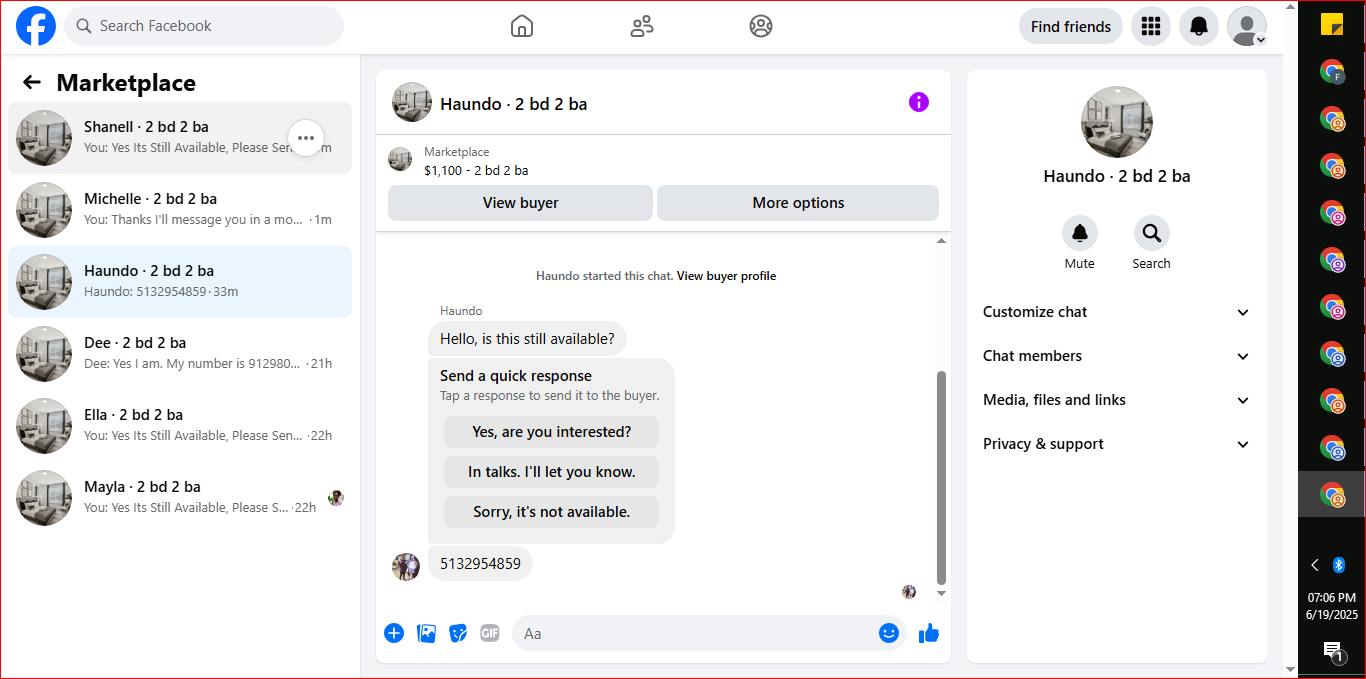Go back with the Marketplace arrow
Screen dimensions: 1366x679
pos(32,83)
